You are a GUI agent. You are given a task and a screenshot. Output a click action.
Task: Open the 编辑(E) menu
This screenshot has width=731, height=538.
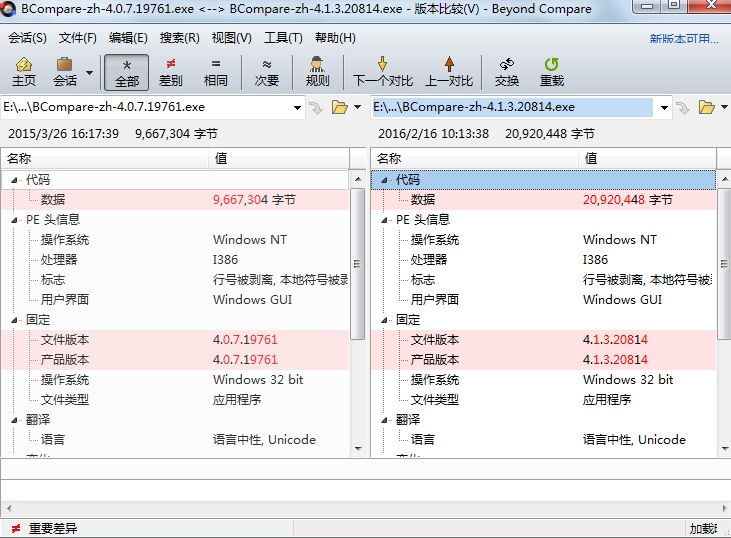coord(128,38)
